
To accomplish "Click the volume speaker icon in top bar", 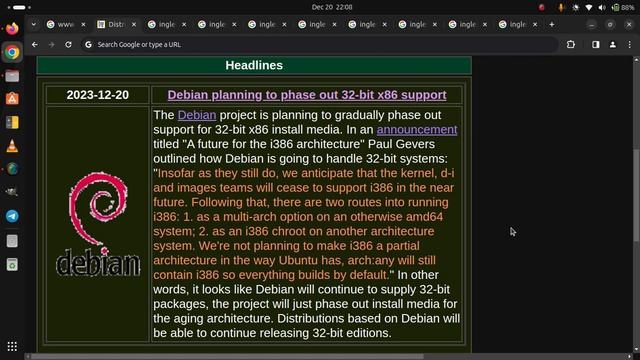I will [602, 7].
